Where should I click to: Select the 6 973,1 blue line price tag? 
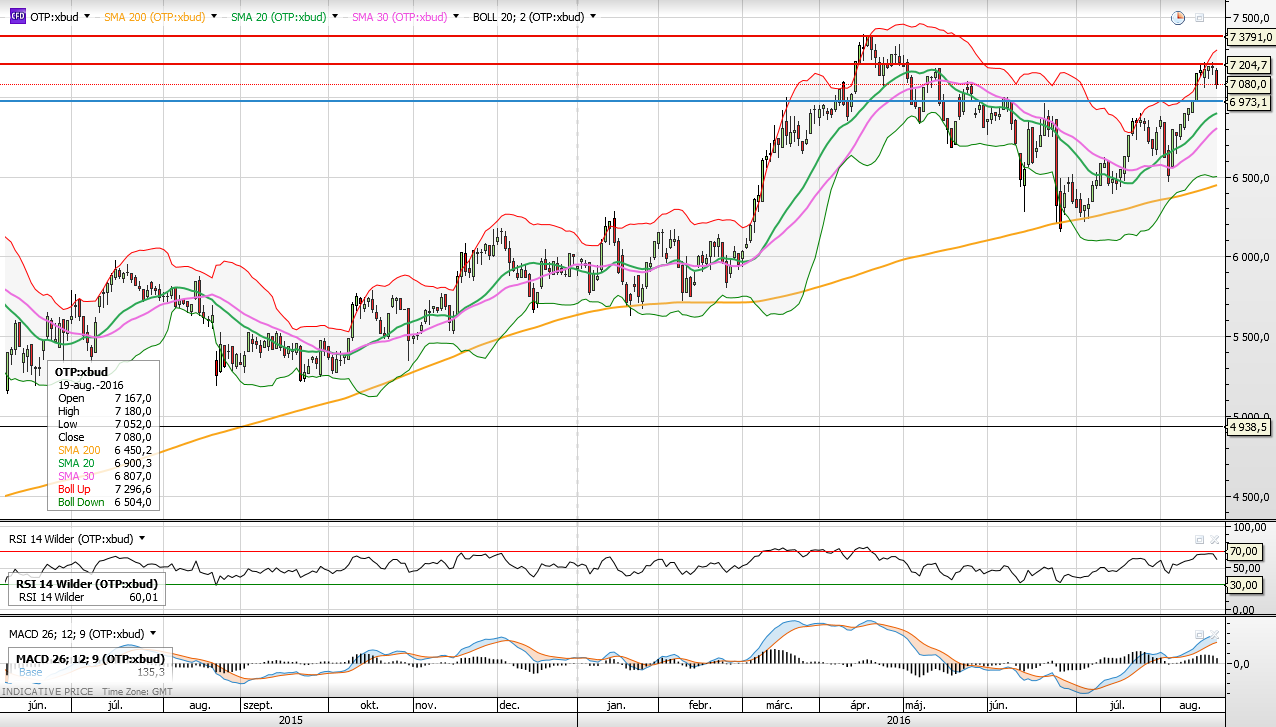click(1251, 102)
